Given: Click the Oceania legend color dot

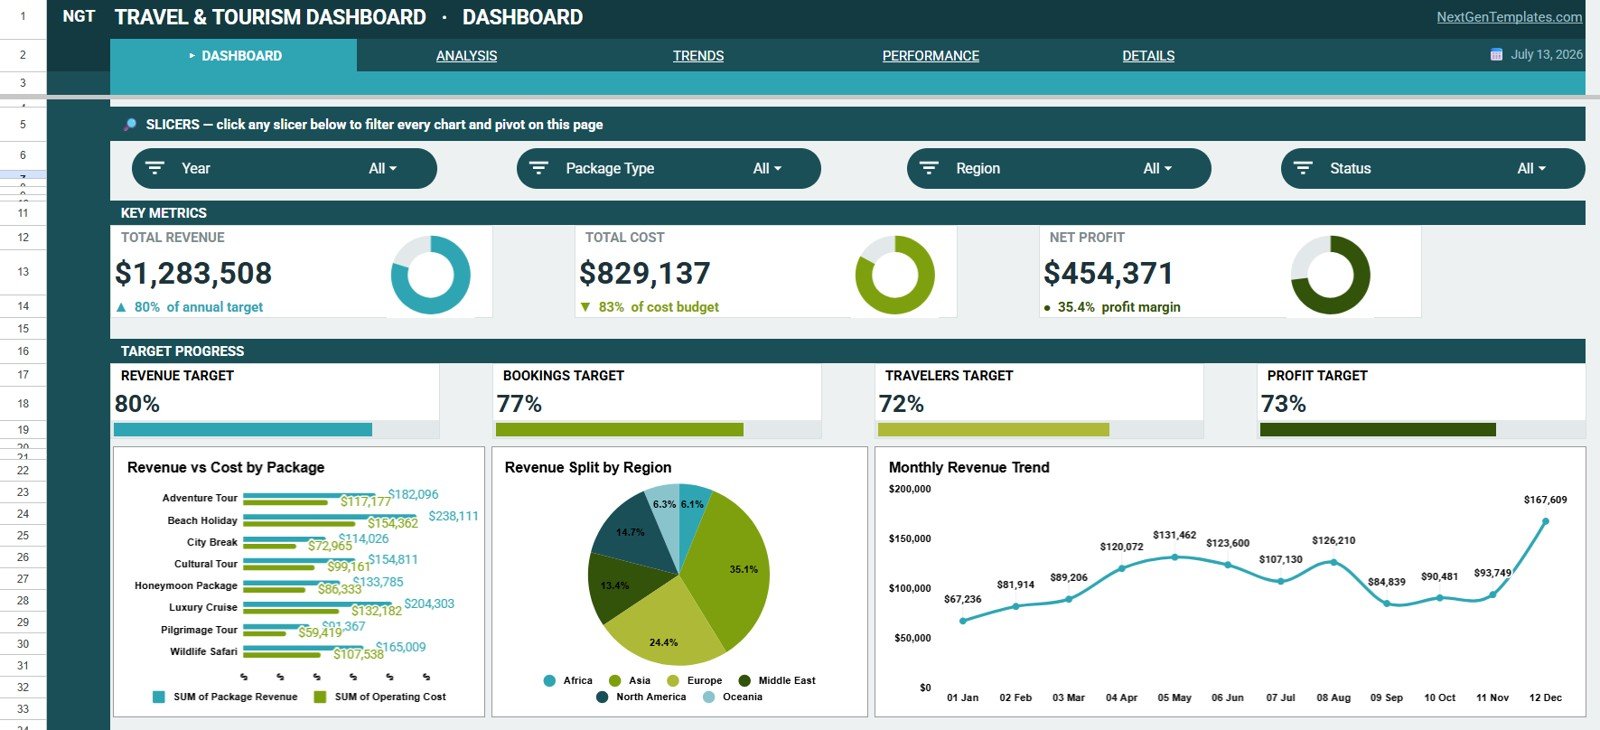Looking at the screenshot, I should 709,697.
